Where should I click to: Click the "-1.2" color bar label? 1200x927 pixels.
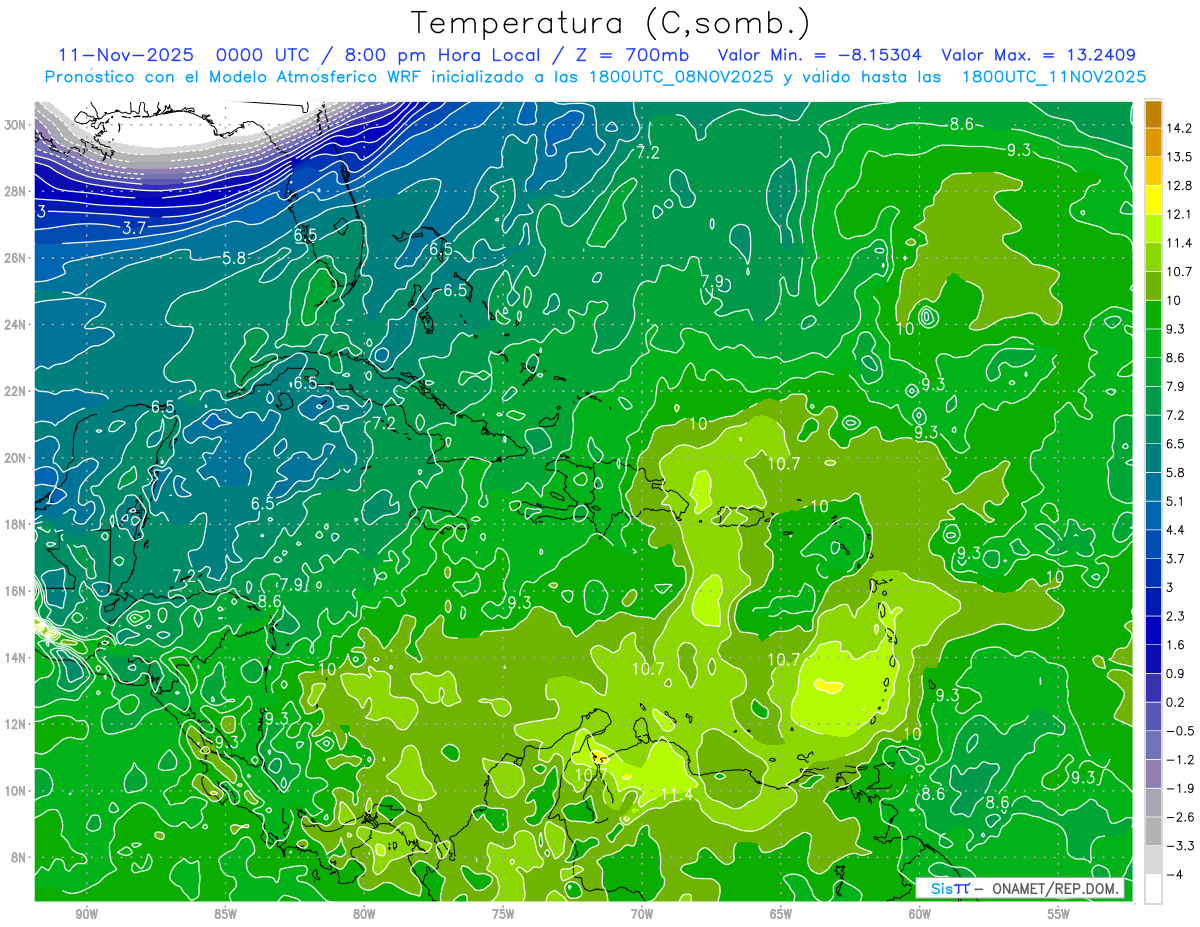[1178, 760]
